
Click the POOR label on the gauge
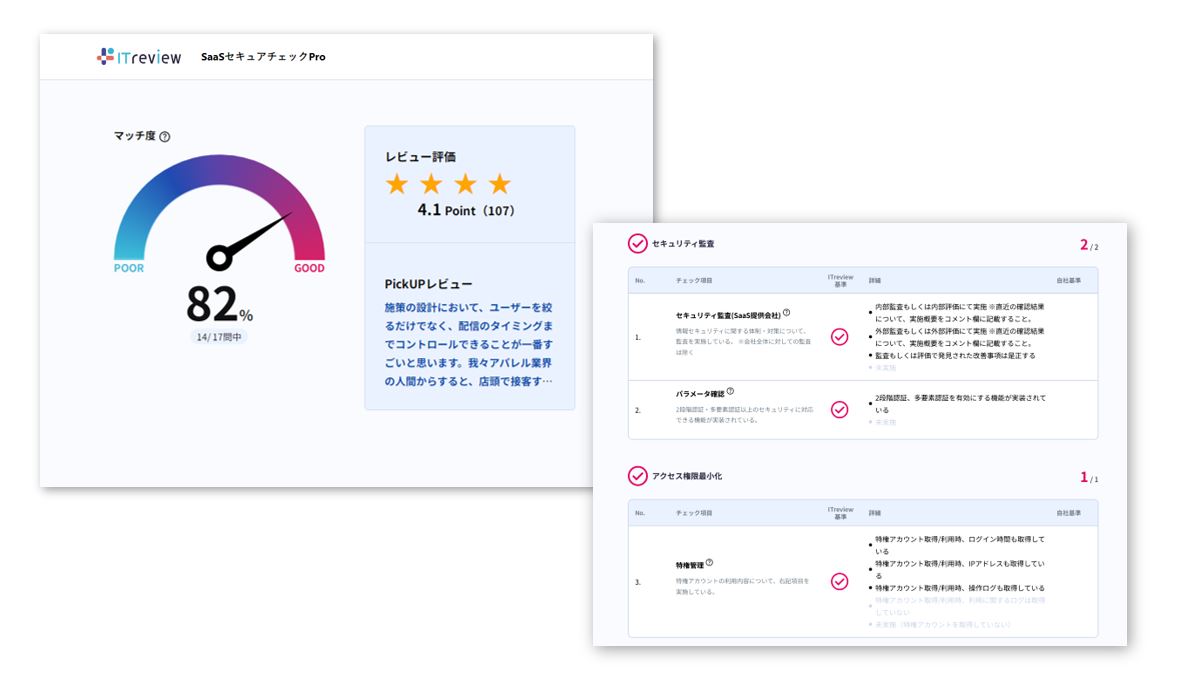[x=128, y=268]
